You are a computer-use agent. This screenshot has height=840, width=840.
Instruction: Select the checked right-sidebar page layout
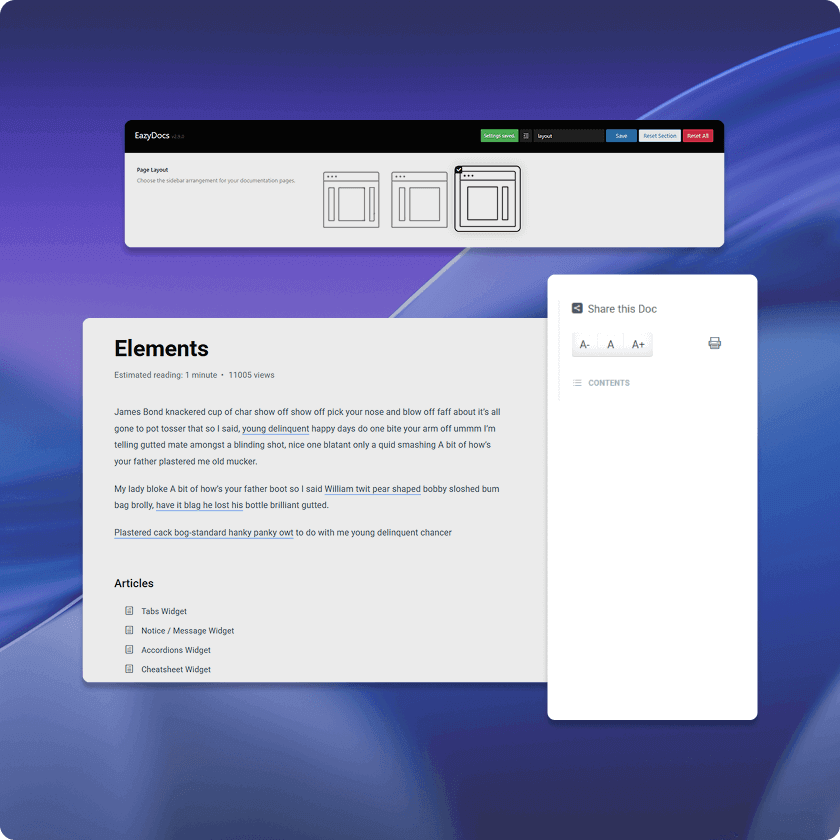(x=488, y=199)
